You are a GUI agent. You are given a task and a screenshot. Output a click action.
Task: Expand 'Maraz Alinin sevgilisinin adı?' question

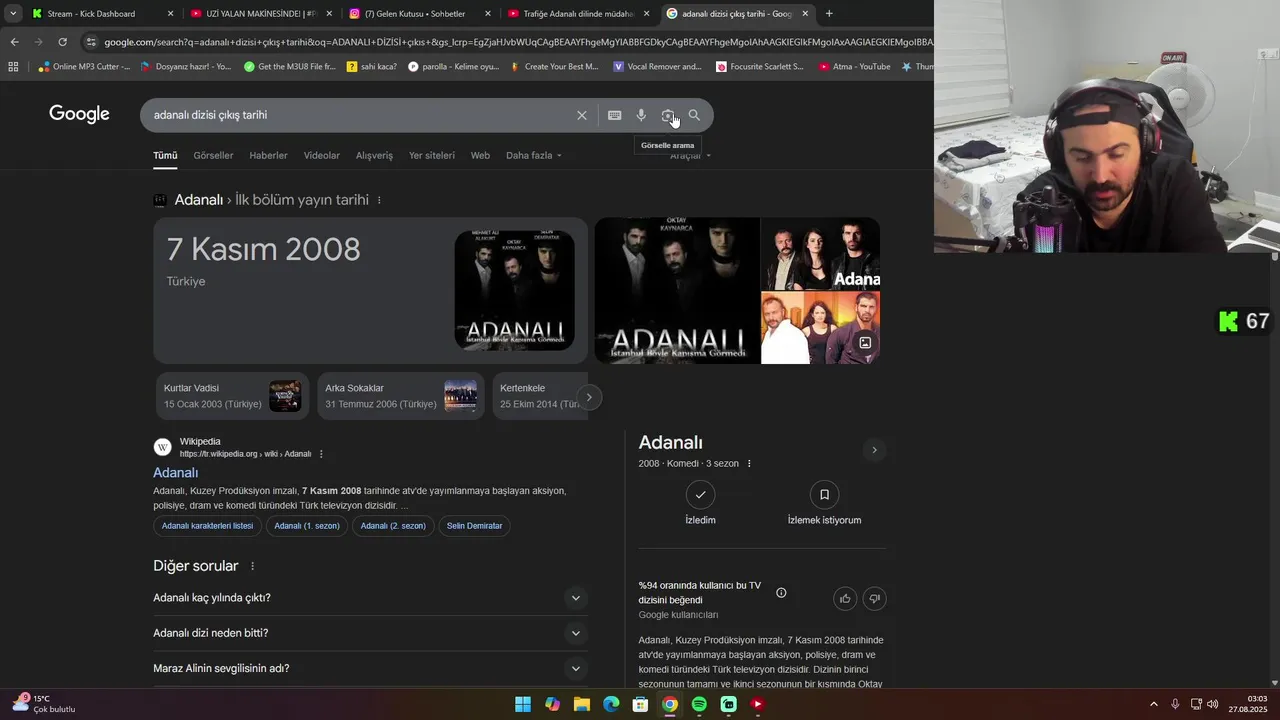pyautogui.click(x=370, y=668)
